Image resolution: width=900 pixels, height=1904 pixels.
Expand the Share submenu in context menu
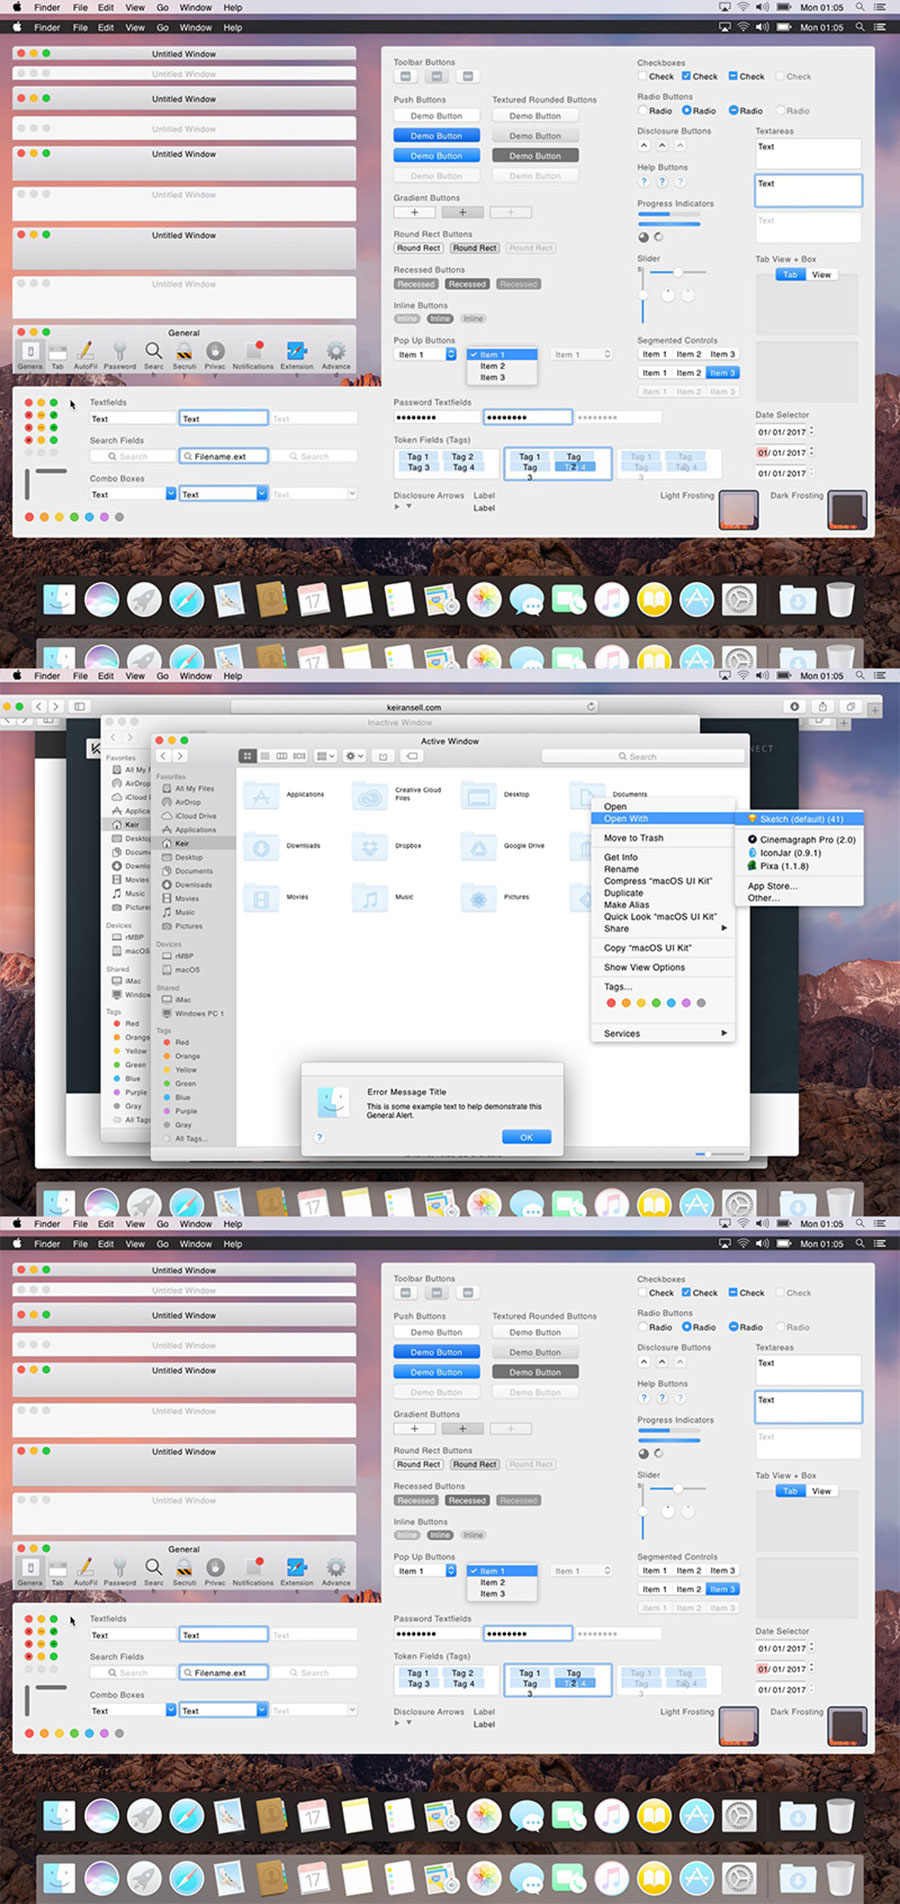[x=663, y=929]
